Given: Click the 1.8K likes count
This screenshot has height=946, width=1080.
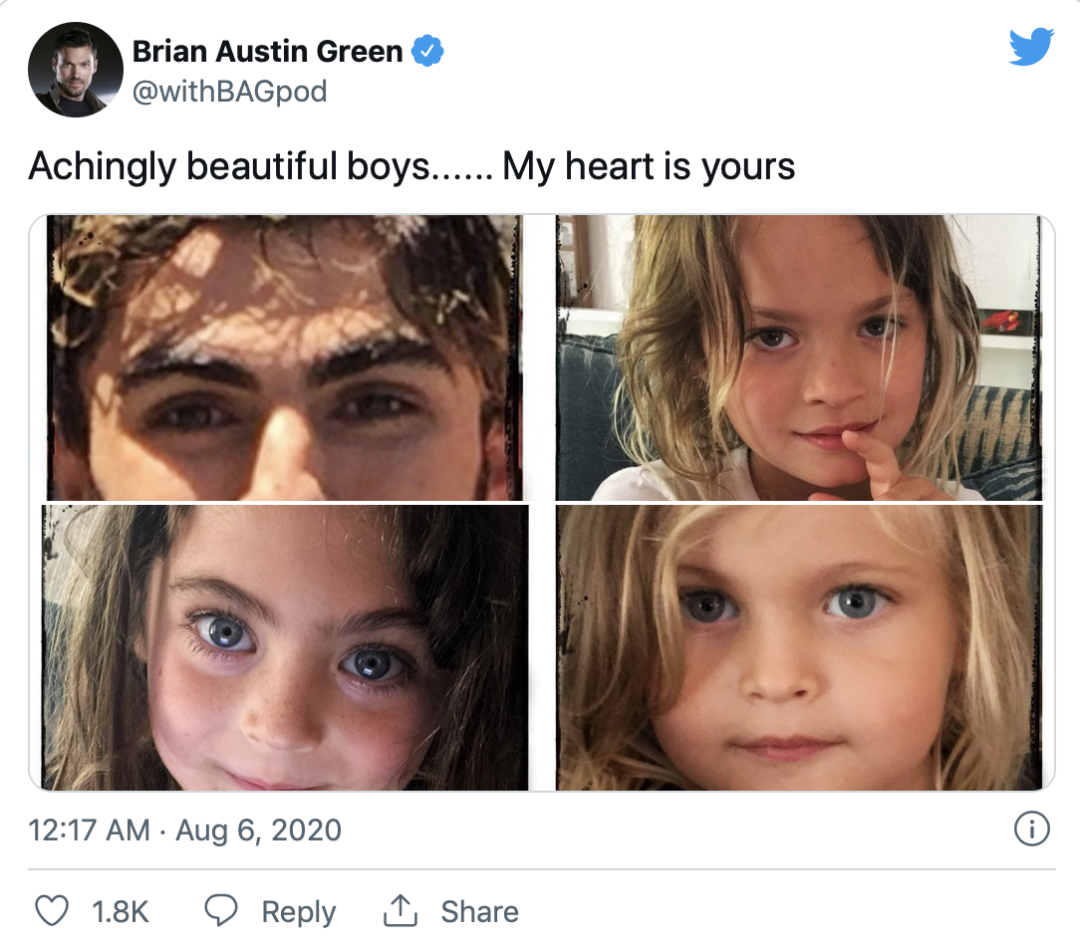Looking at the screenshot, I should tap(120, 912).
